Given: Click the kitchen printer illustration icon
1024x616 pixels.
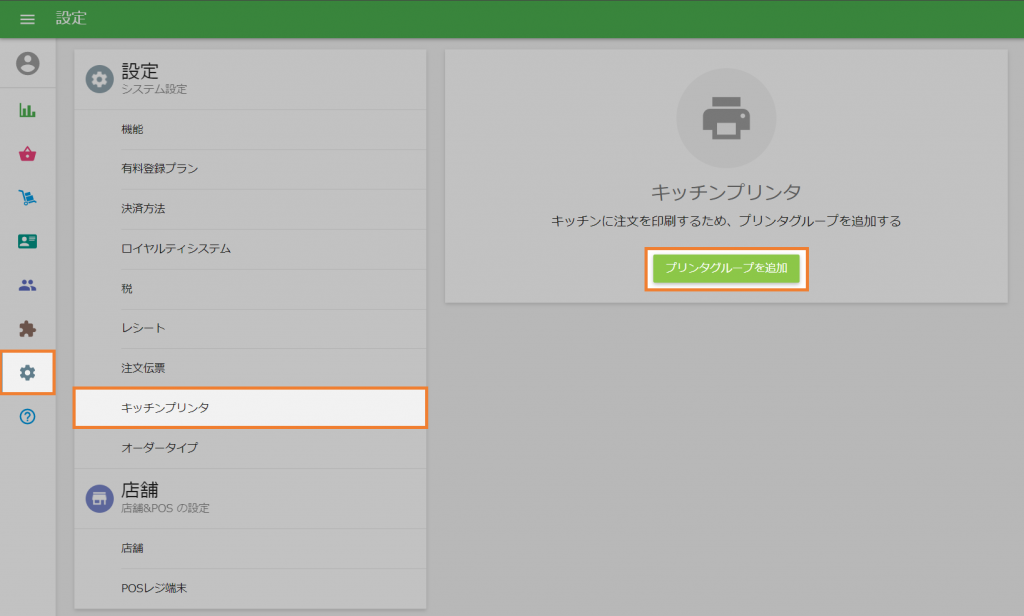Looking at the screenshot, I should coord(727,118).
